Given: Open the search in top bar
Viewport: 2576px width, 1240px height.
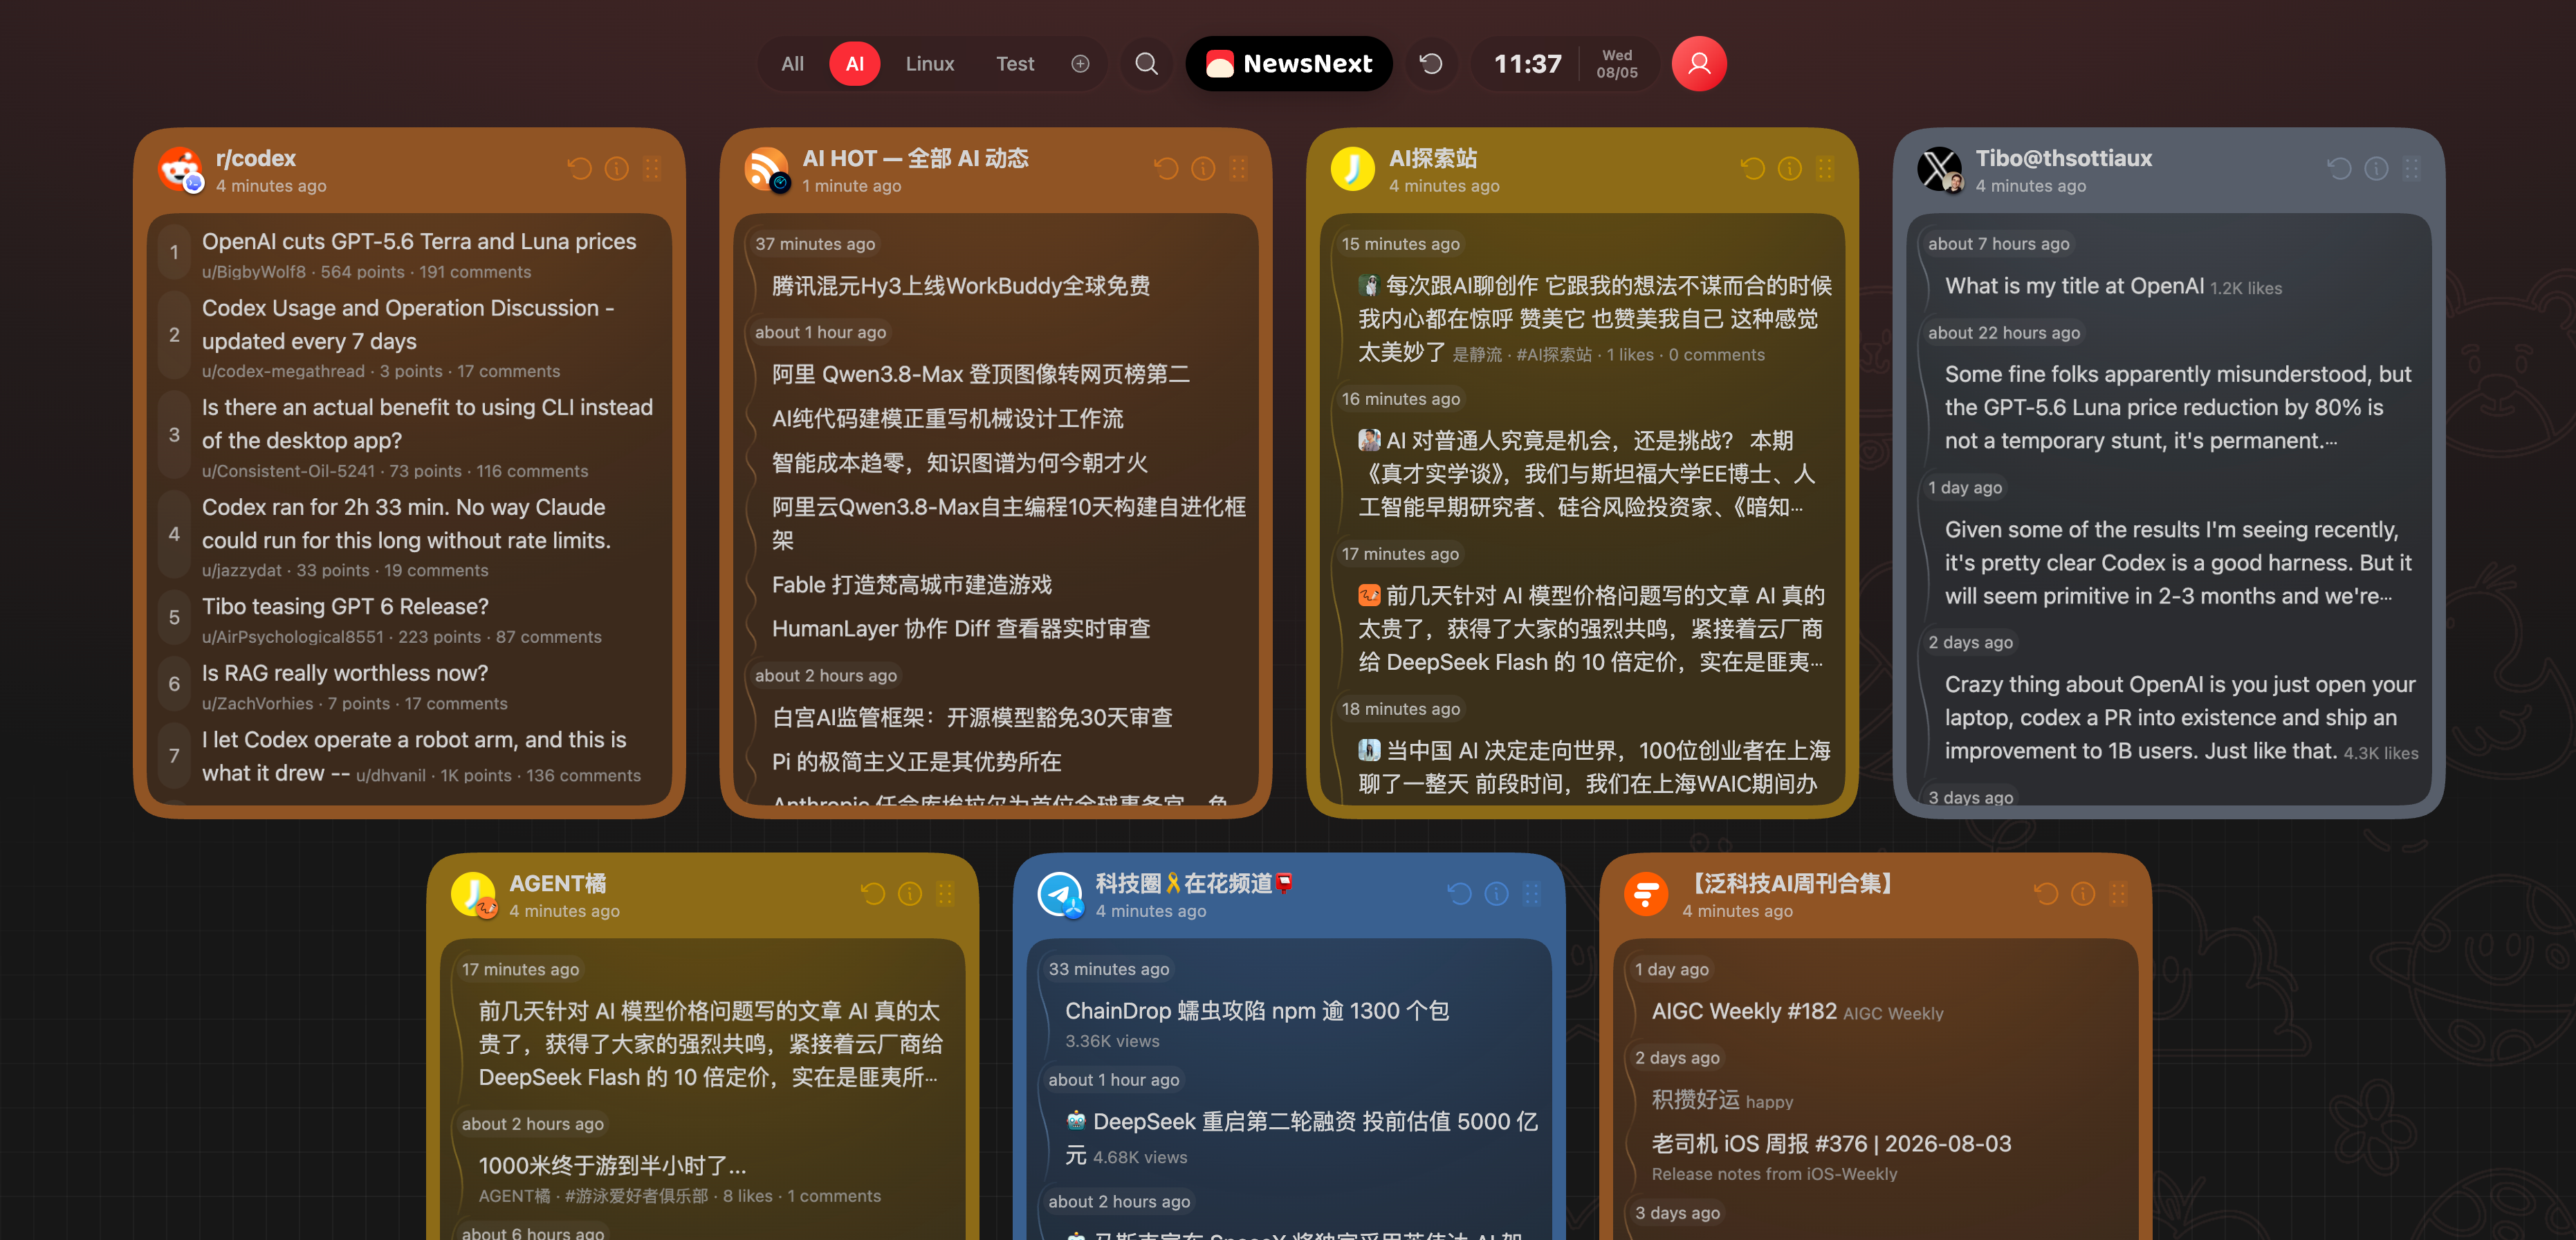Looking at the screenshot, I should coord(1147,64).
